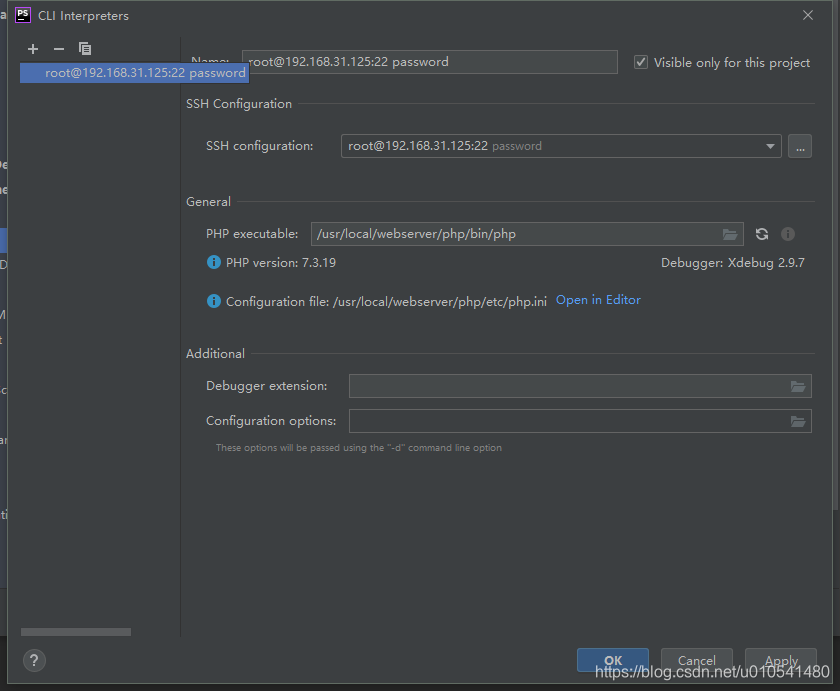Browse for PHP executable folder icon
840x691 pixels.
[730, 234]
